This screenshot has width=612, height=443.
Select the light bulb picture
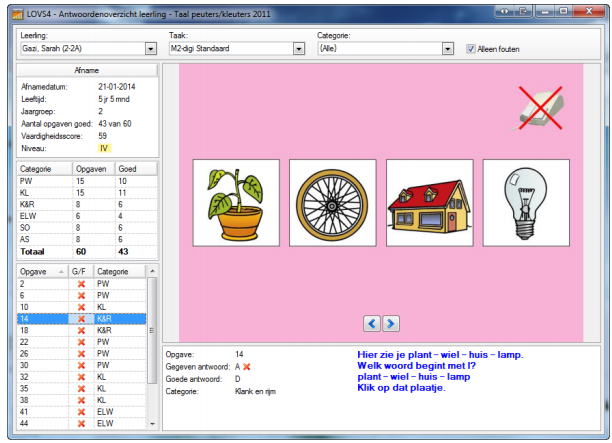(x=526, y=203)
